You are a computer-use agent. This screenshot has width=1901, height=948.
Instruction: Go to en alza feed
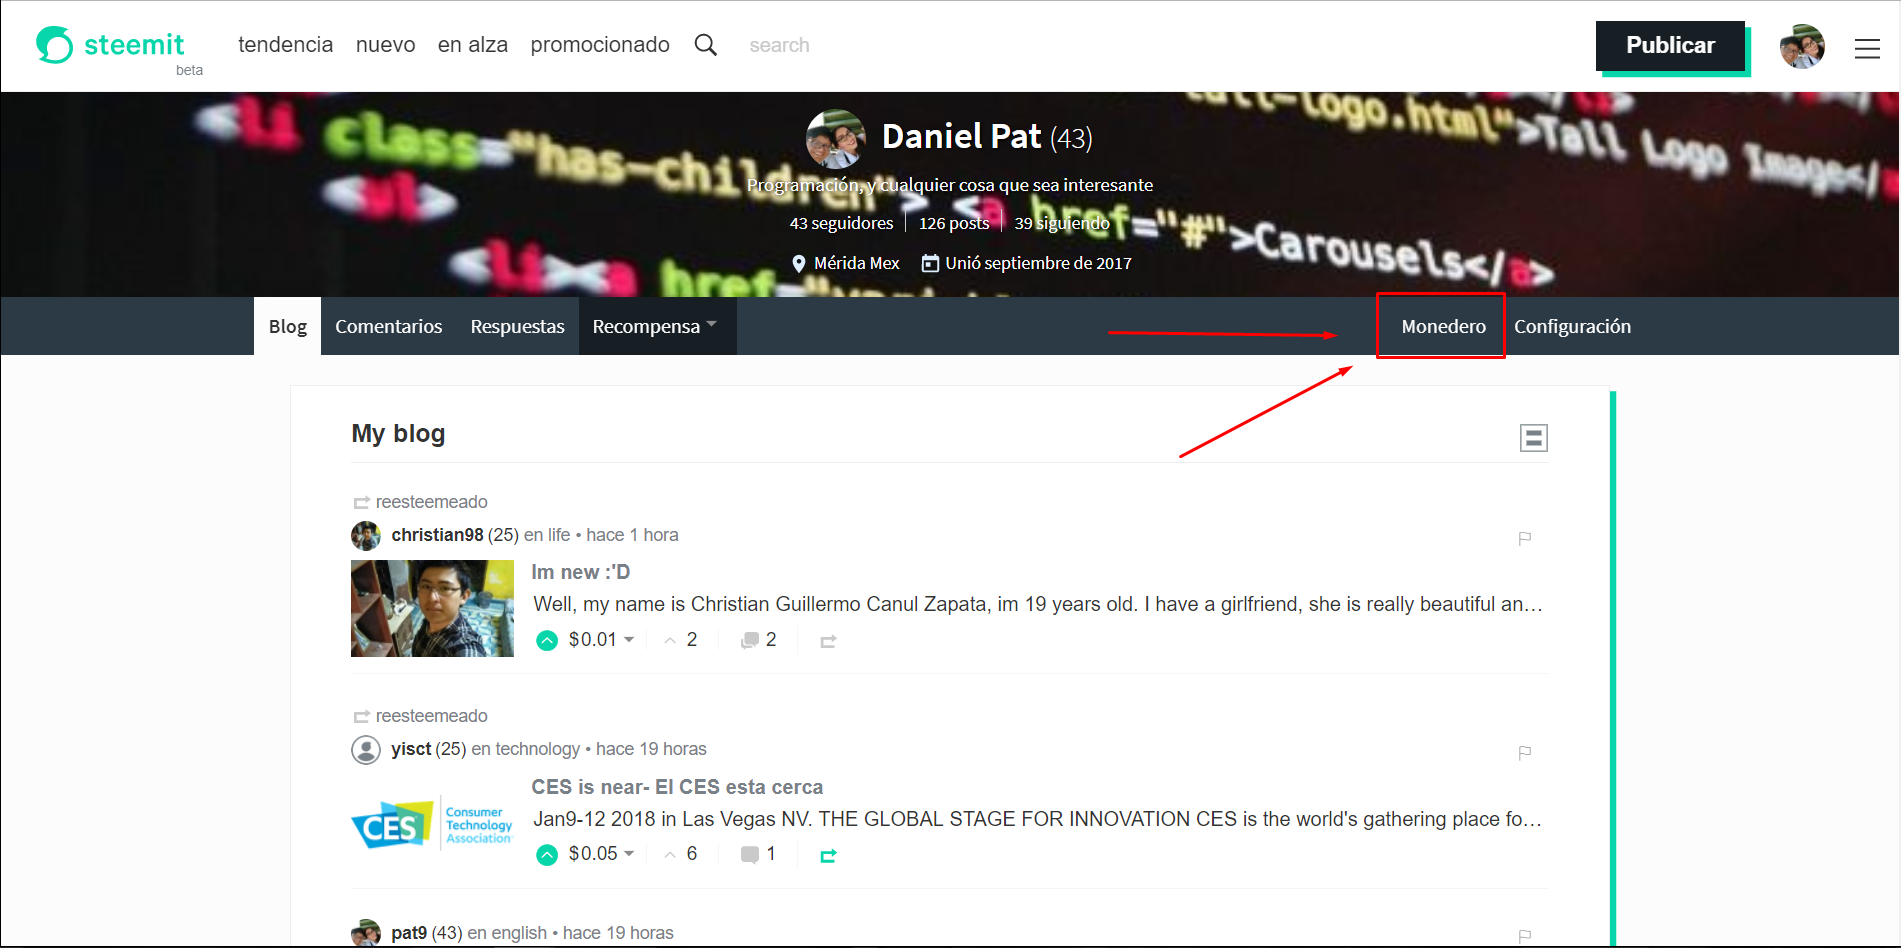473,45
